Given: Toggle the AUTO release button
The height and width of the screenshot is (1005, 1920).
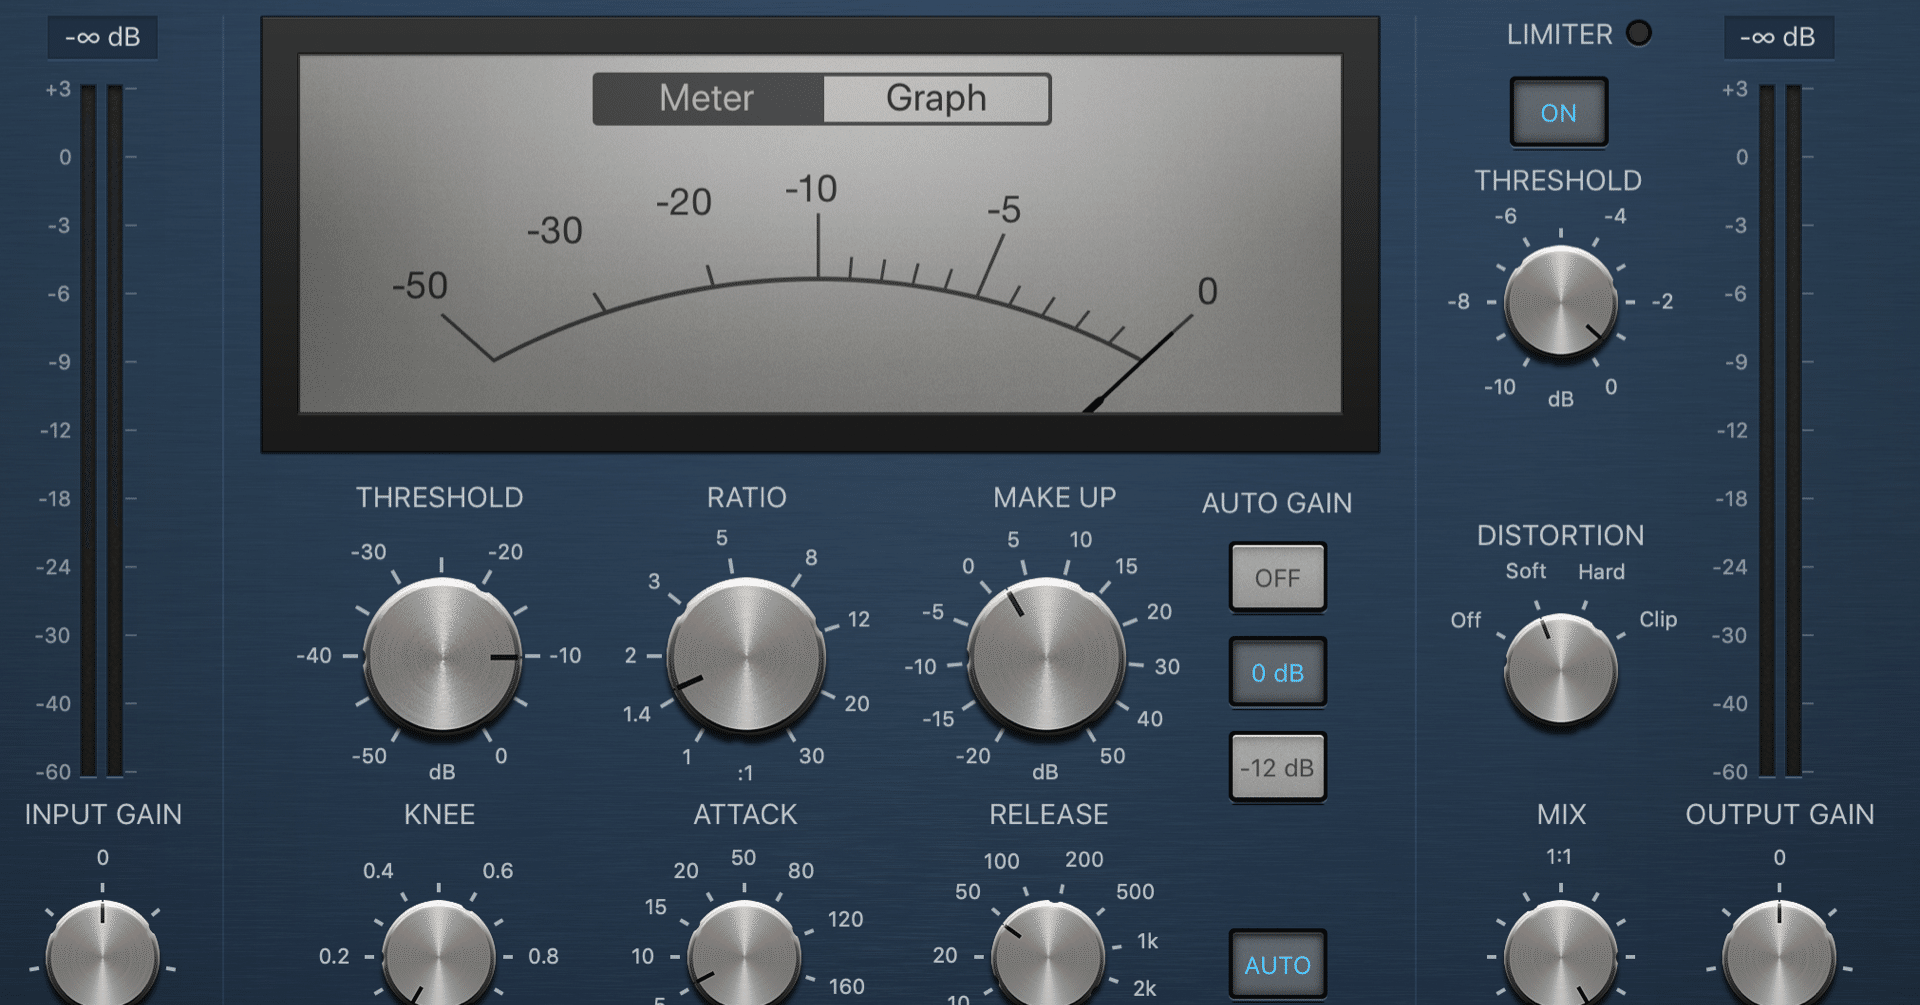Looking at the screenshot, I should 1277,965.
